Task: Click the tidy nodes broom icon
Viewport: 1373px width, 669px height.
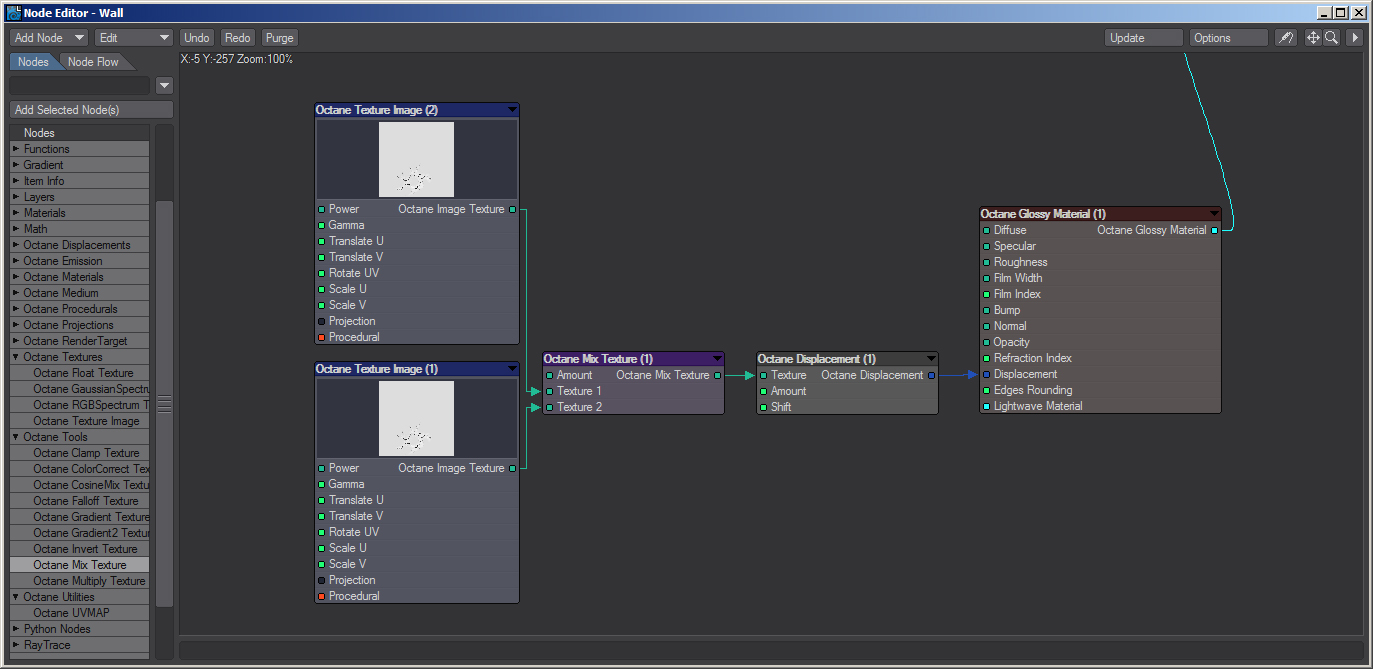Action: pos(1286,38)
